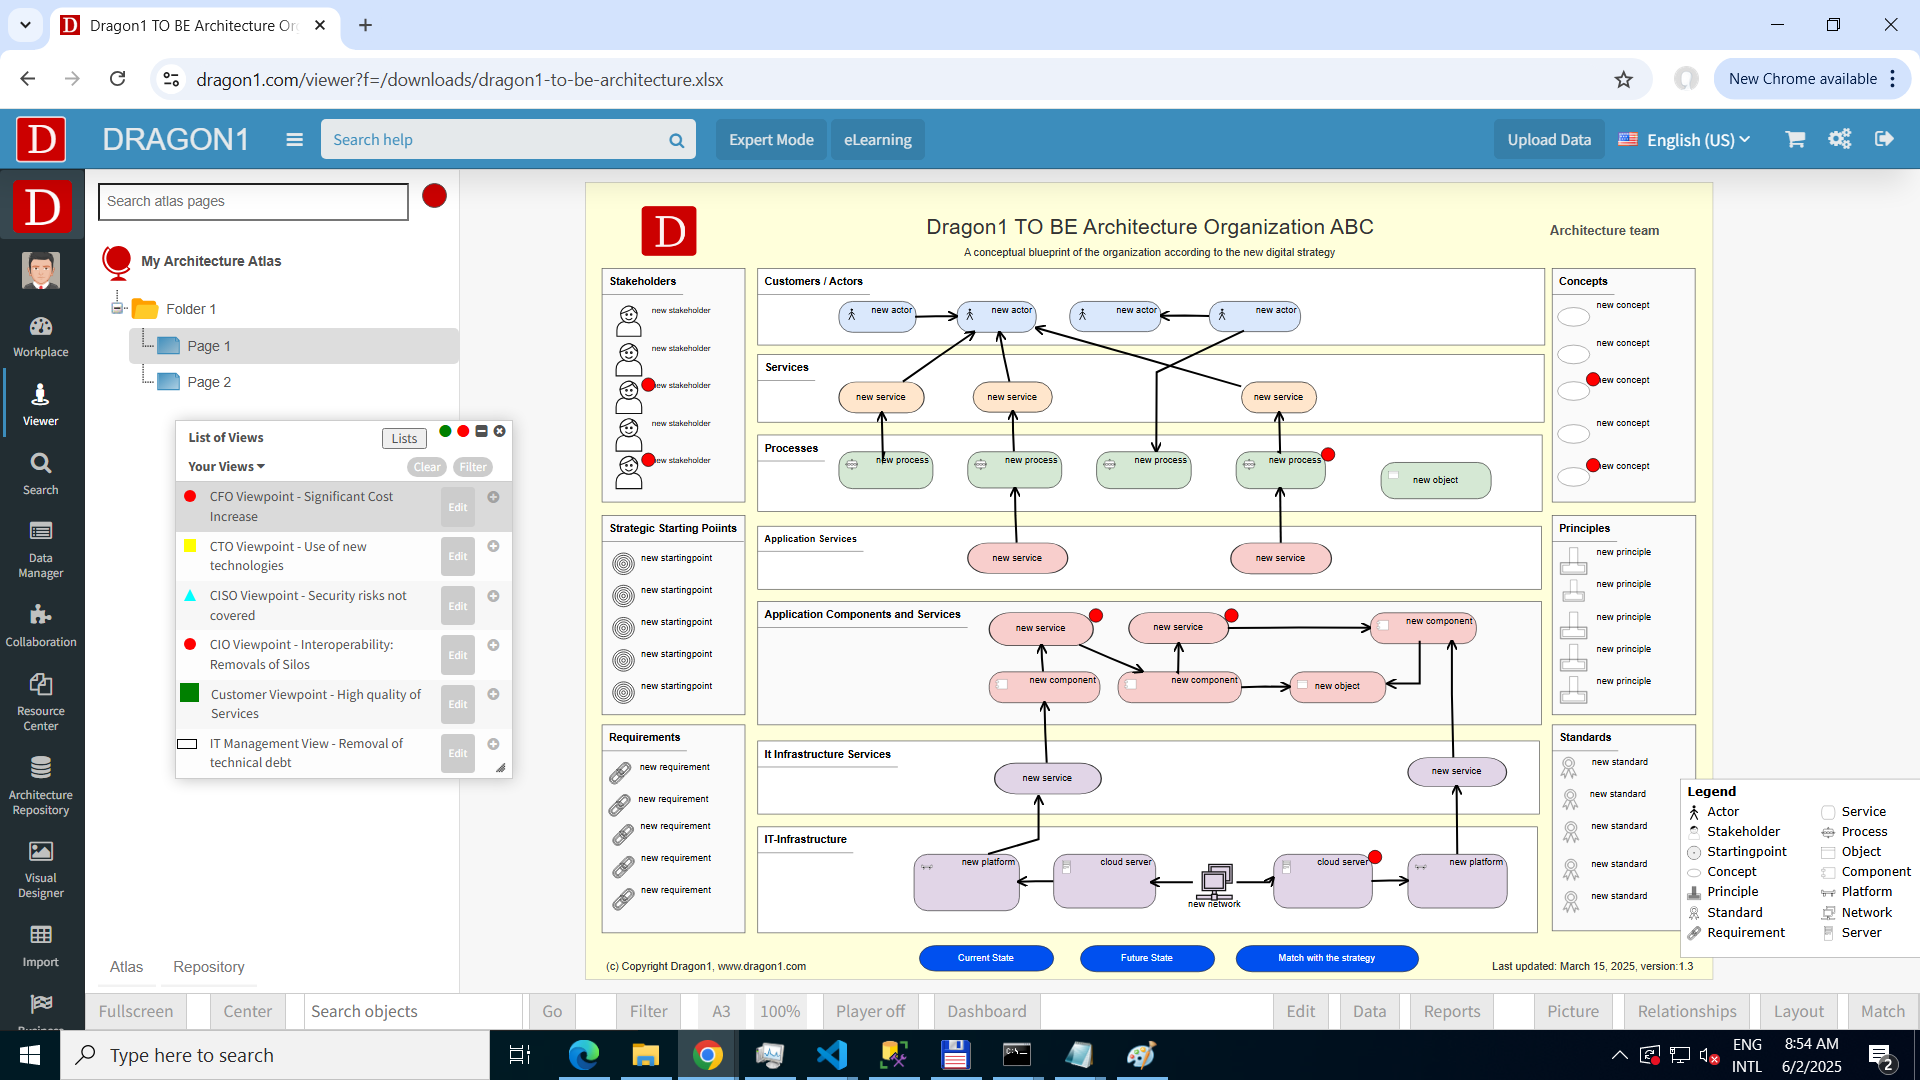This screenshot has width=1920, height=1080.
Task: Open the Import sidebar icon
Action: (41, 946)
